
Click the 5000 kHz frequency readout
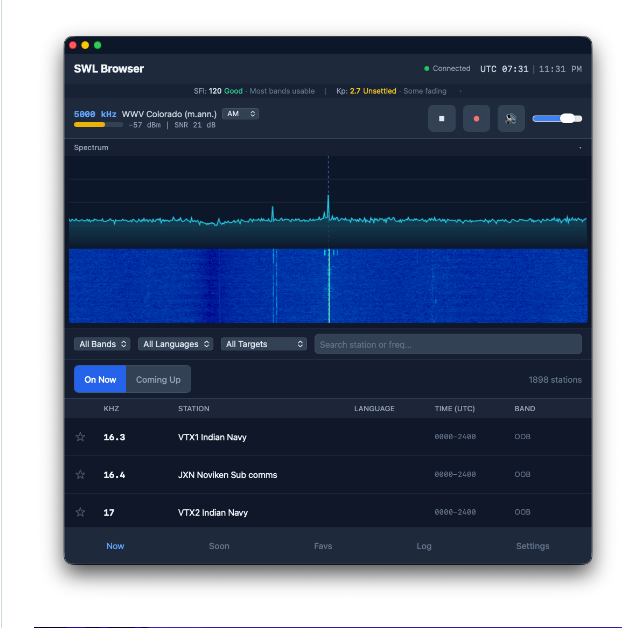[x=95, y=114]
